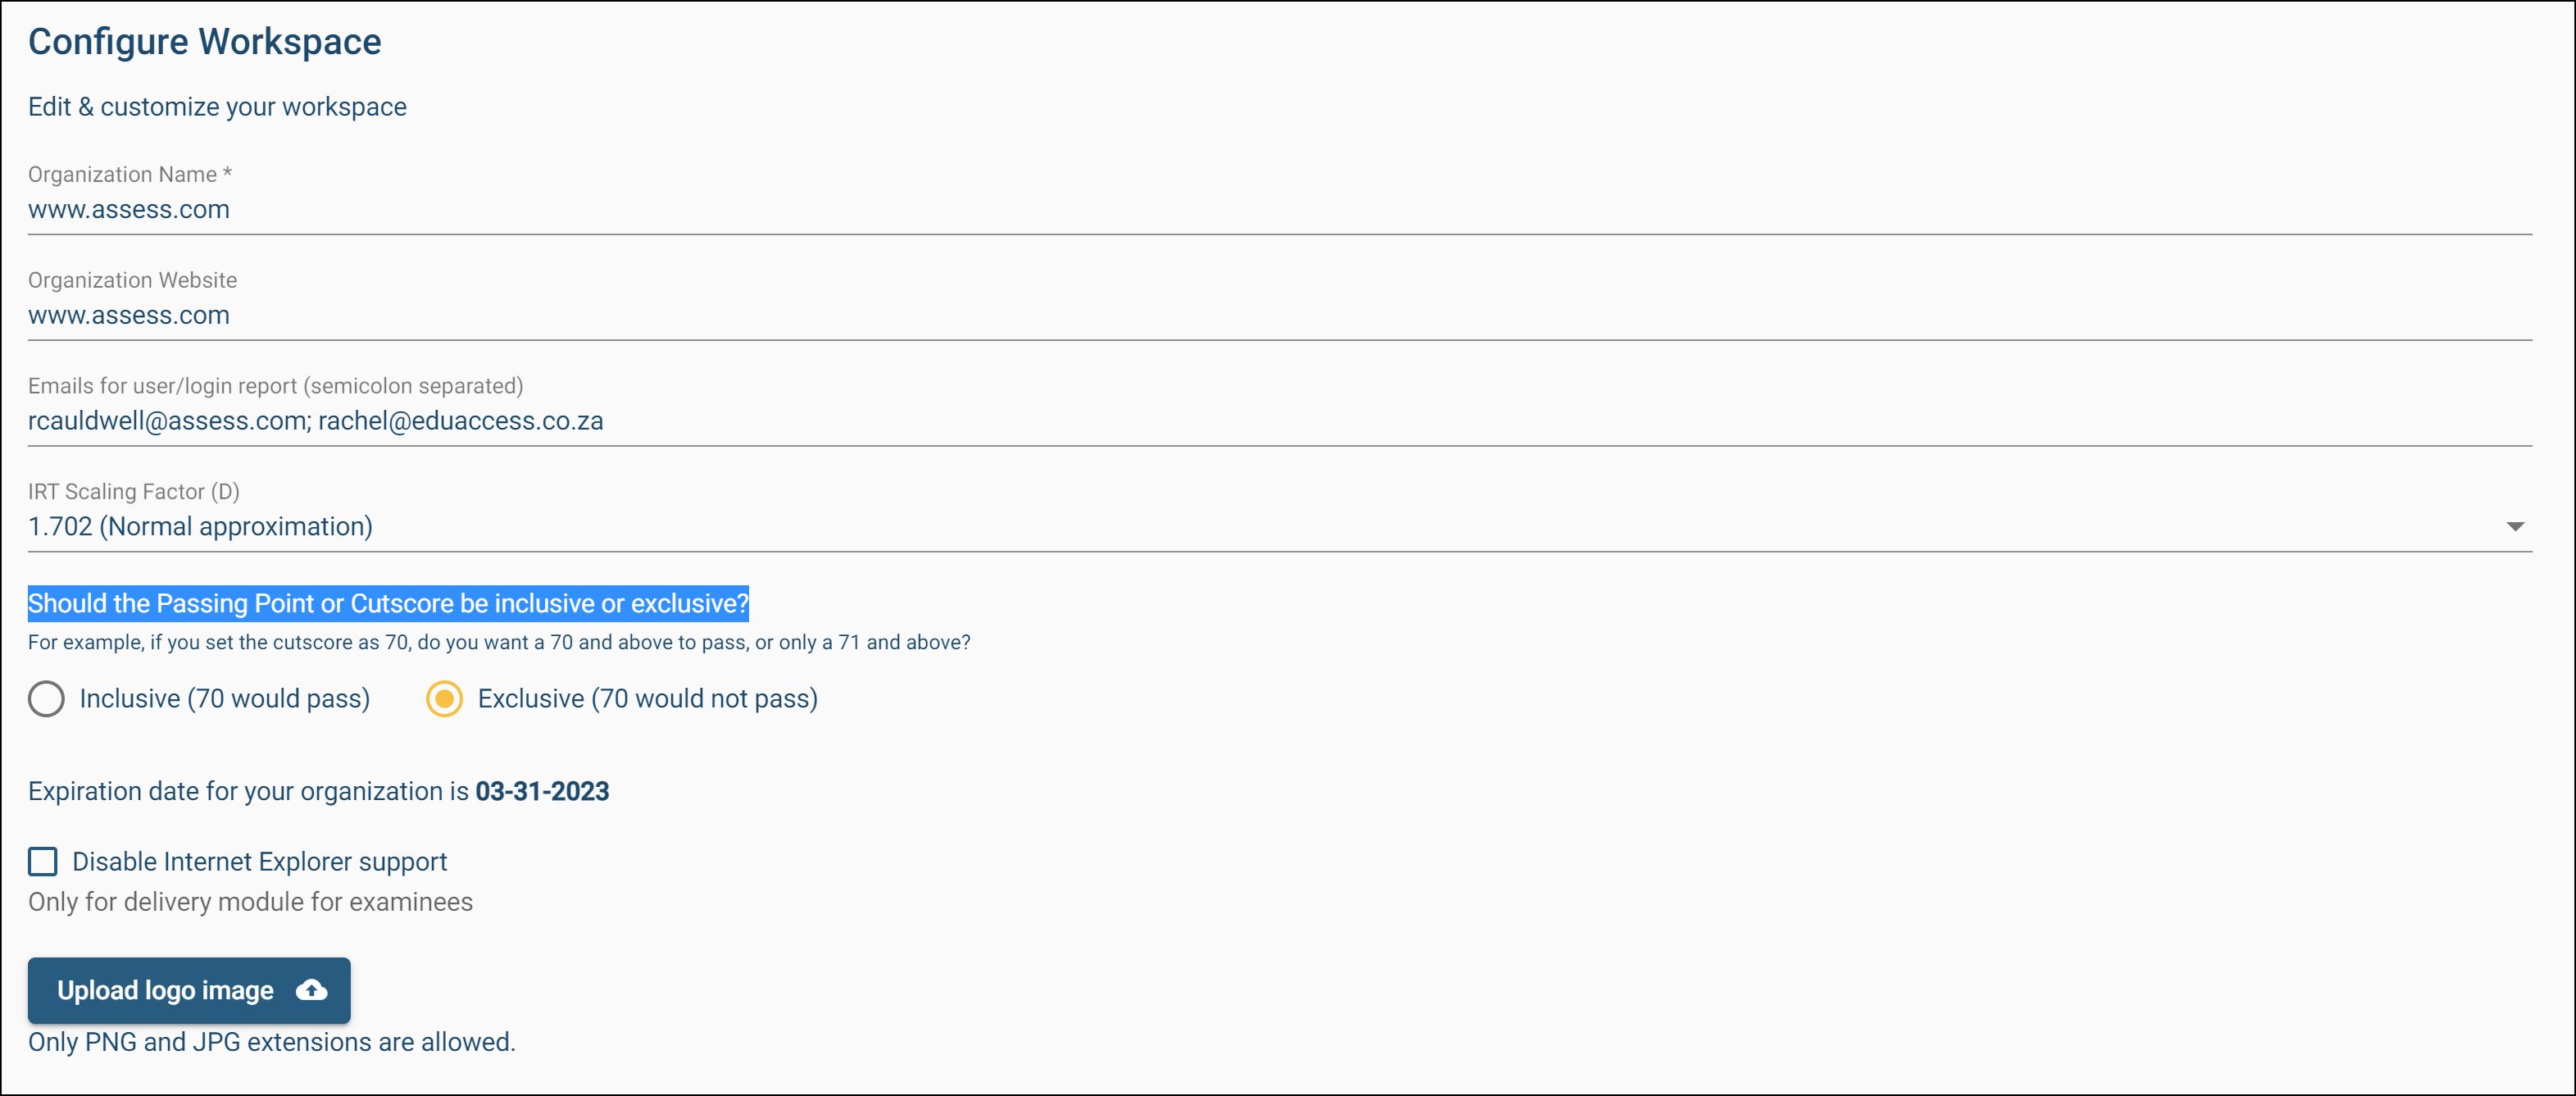This screenshot has height=1096, width=2576.
Task: Click the Organization Name input value
Action: (x=129, y=209)
